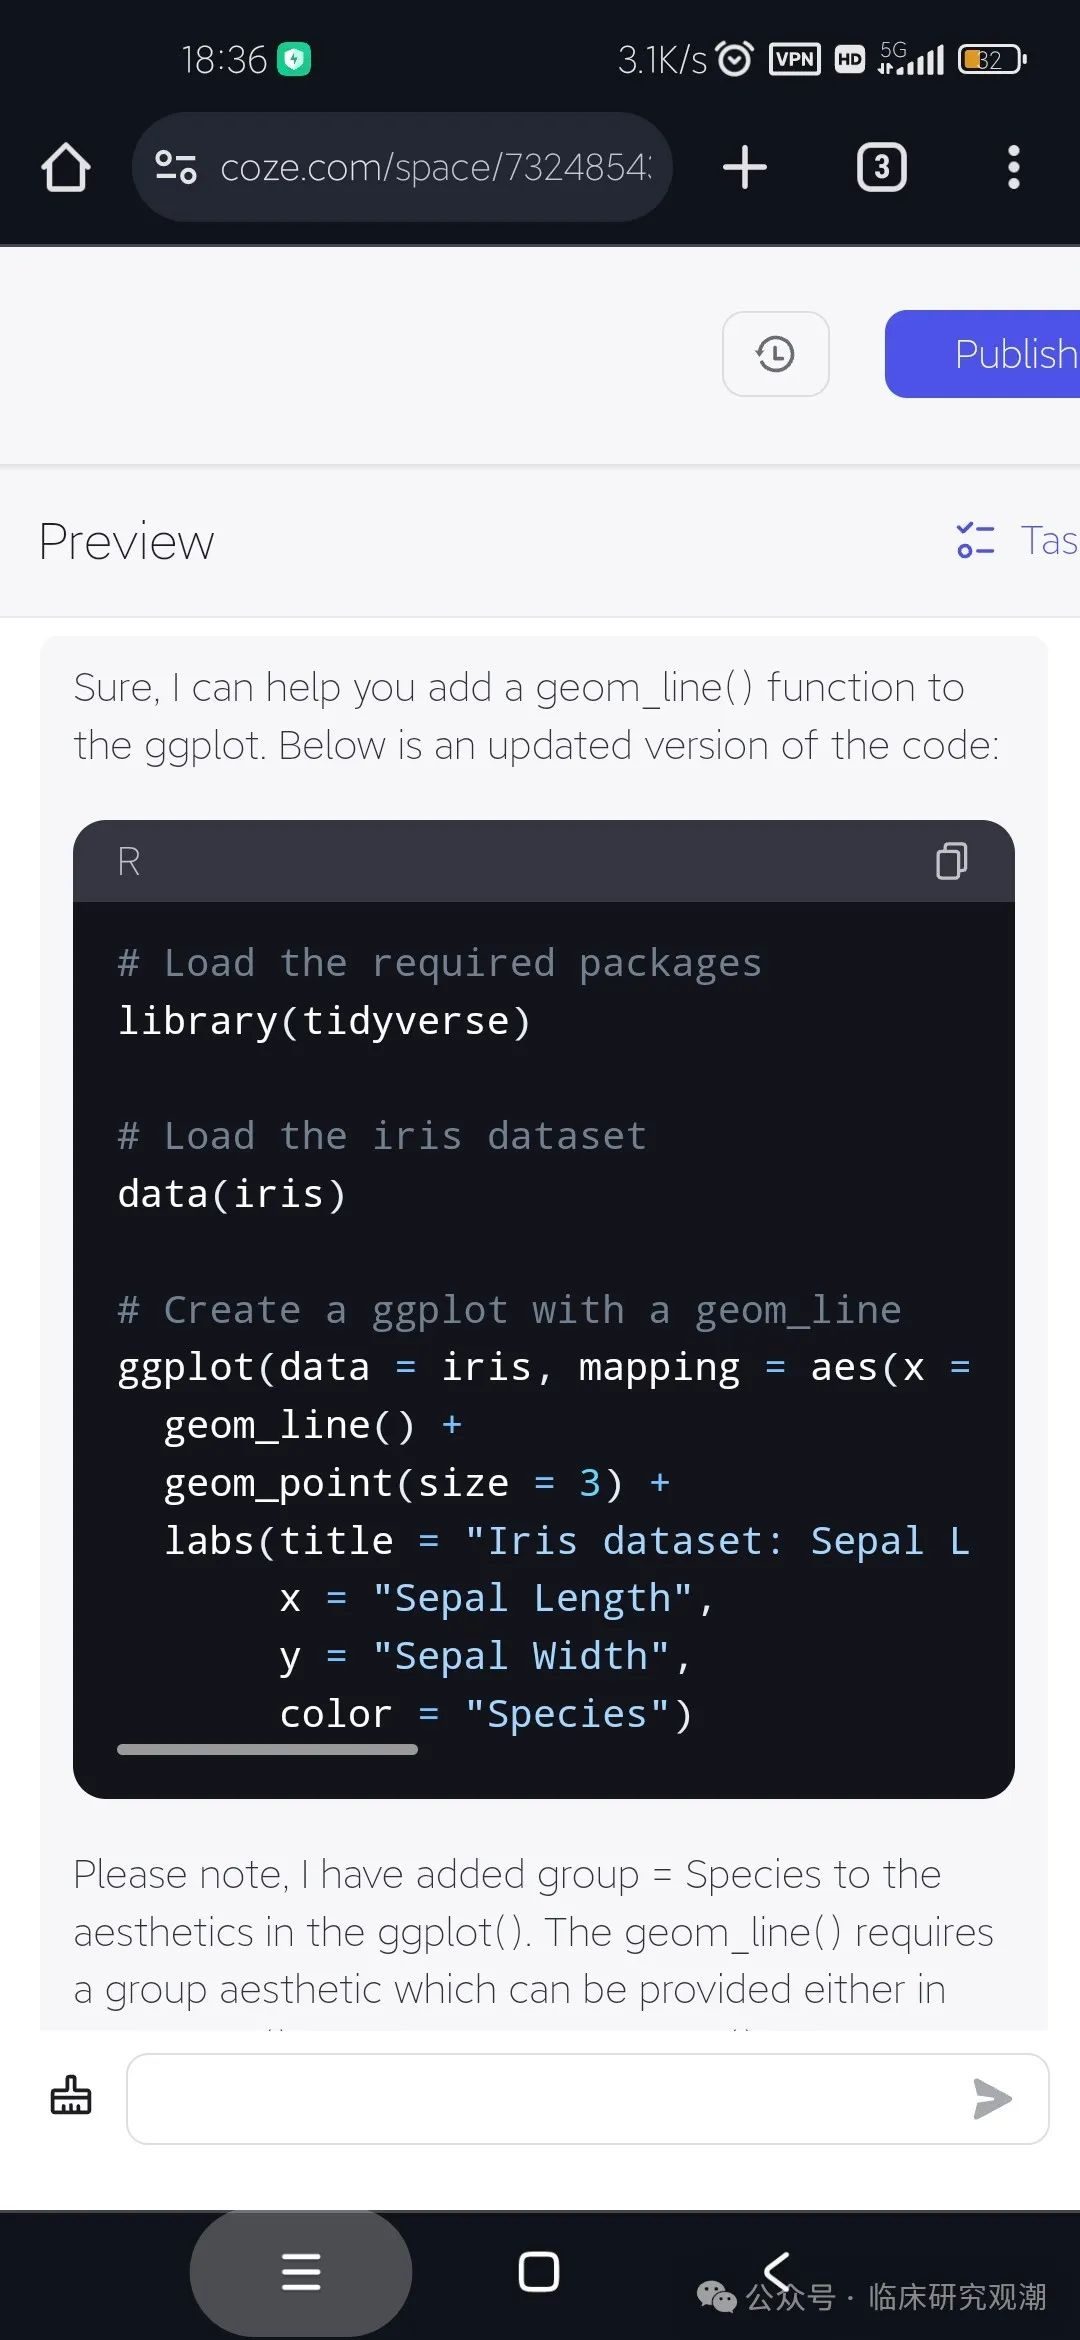
Task: Tap the Android recent apps menu button
Action: coord(301,2272)
